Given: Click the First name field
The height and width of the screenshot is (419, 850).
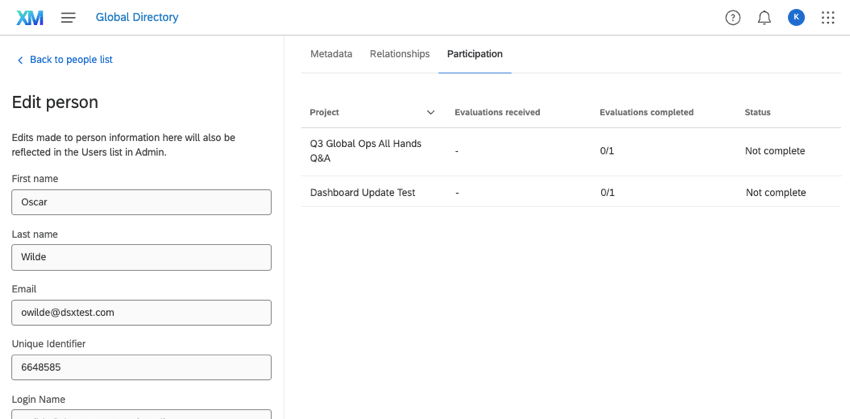Looking at the screenshot, I should [x=141, y=202].
